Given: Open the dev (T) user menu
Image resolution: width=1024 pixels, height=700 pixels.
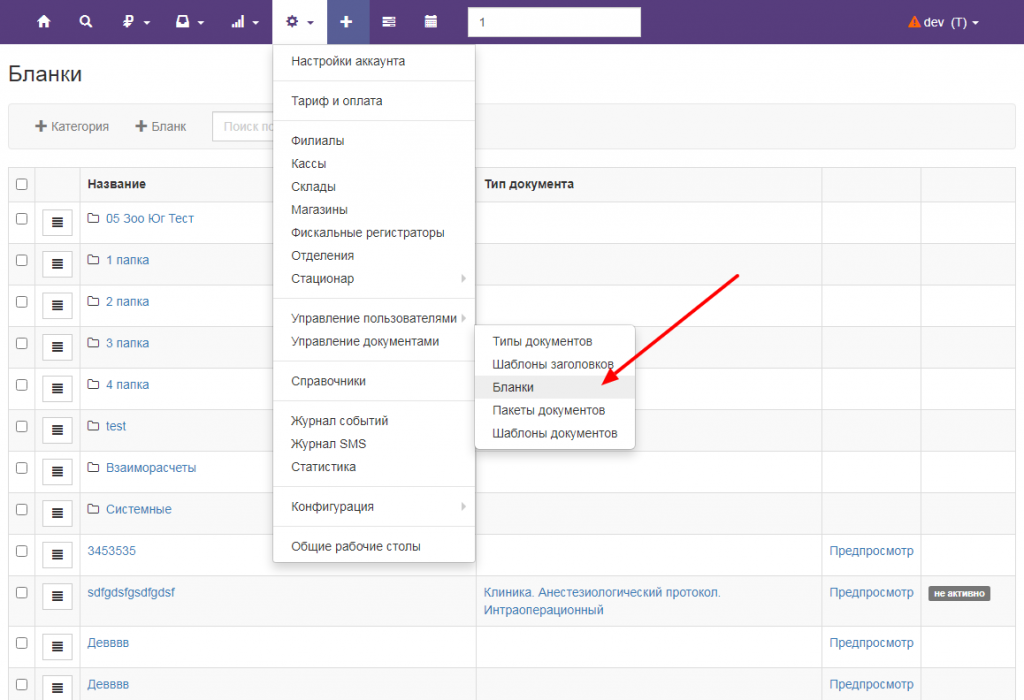Looking at the screenshot, I should click(943, 22).
